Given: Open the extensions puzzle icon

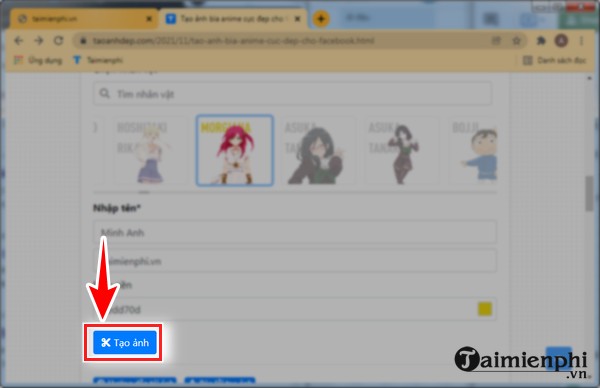Looking at the screenshot, I should point(541,41).
